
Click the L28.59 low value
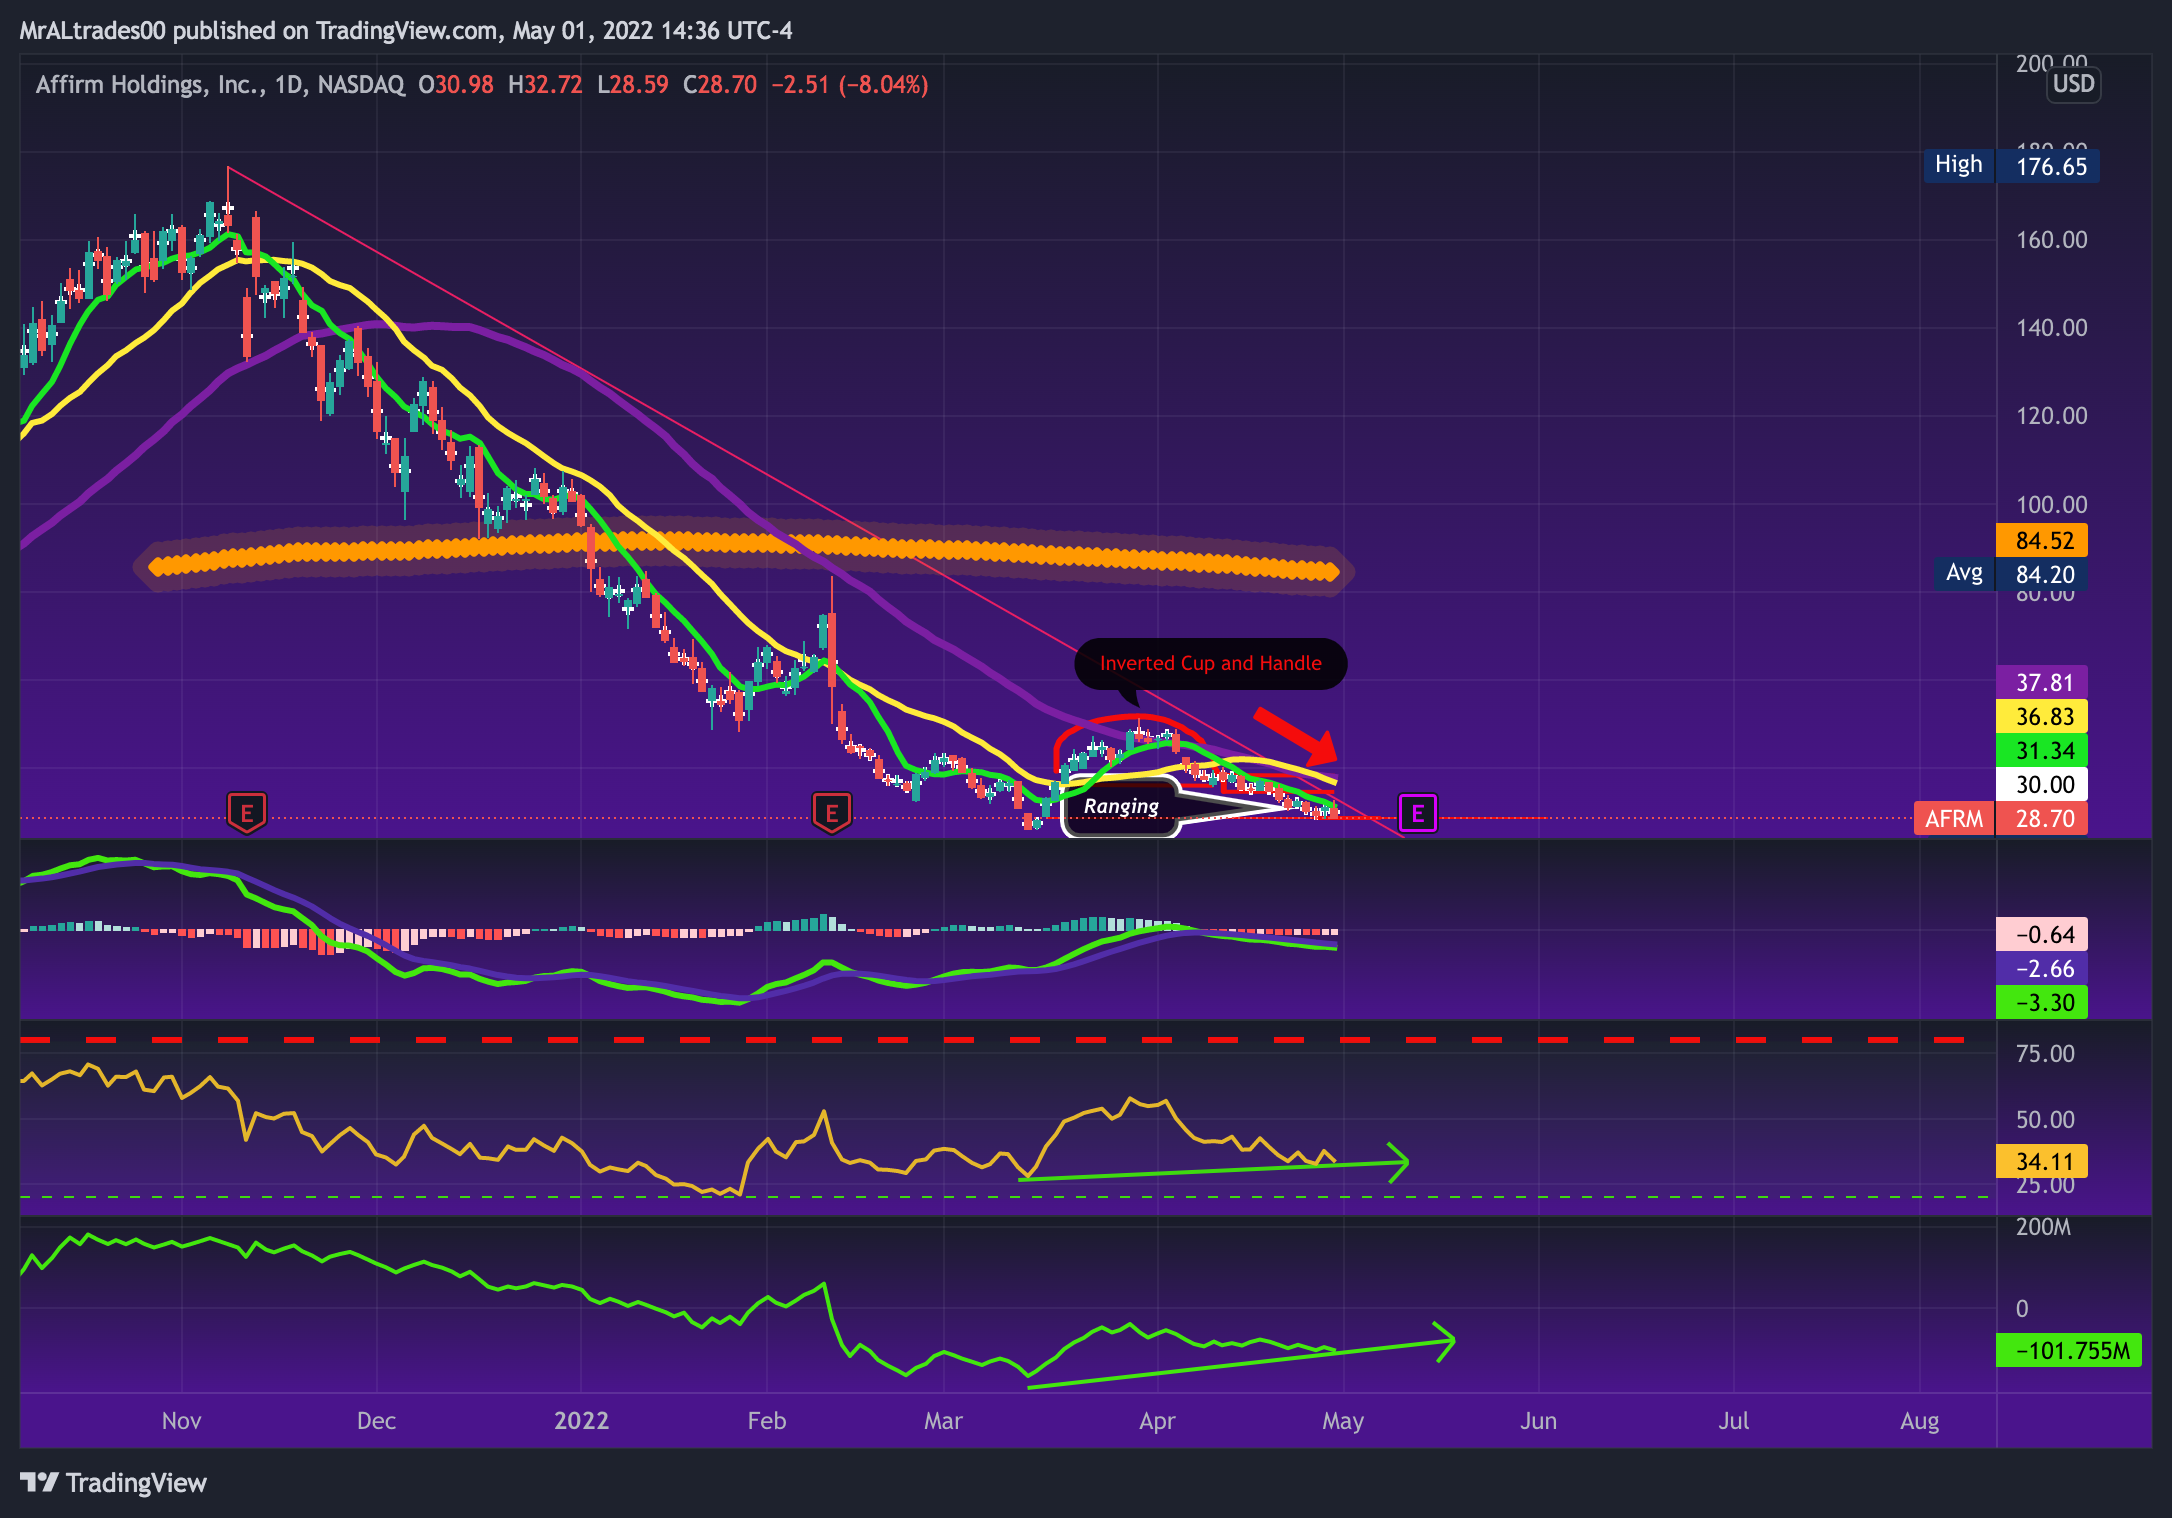[x=633, y=85]
